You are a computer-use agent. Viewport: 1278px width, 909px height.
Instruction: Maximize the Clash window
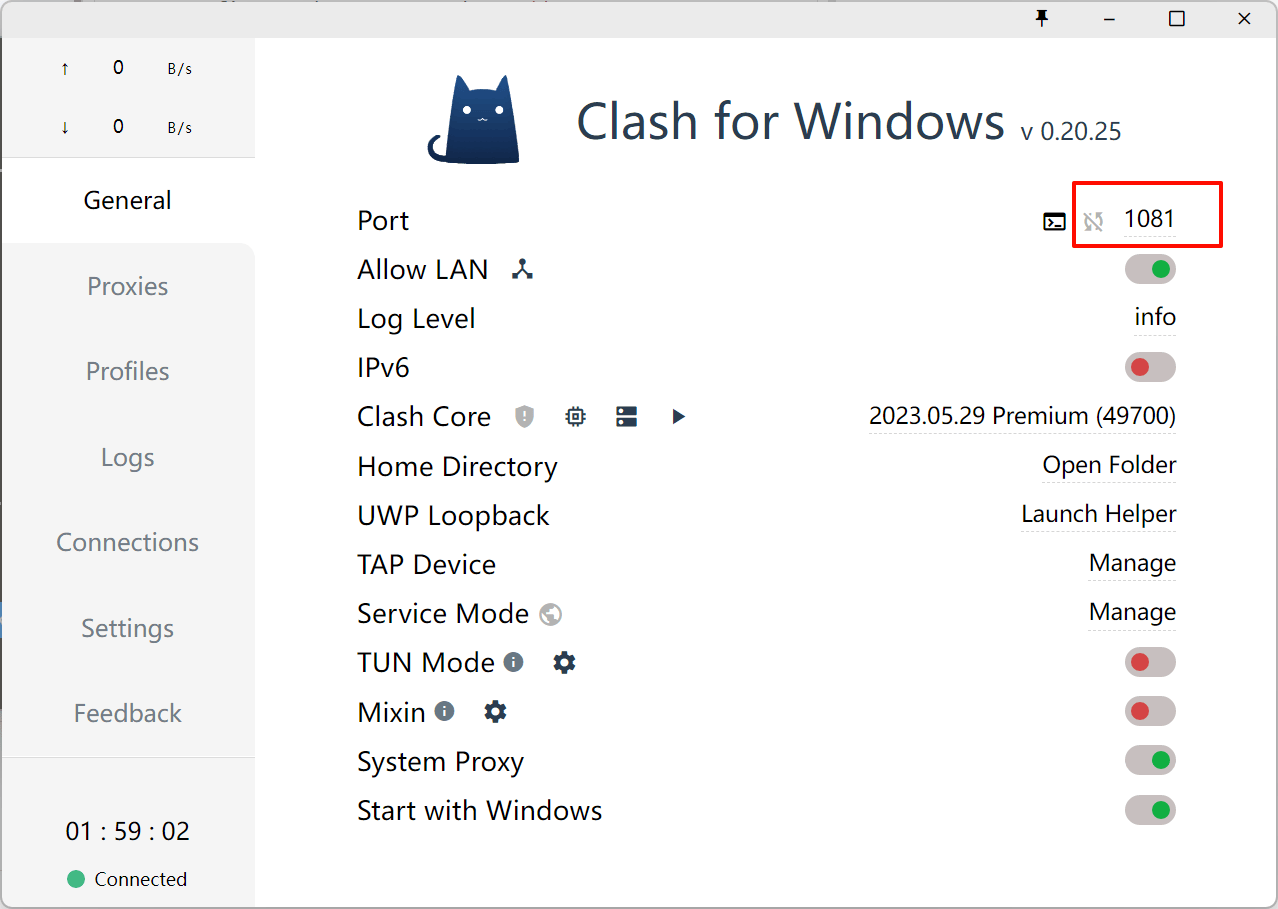click(1177, 19)
